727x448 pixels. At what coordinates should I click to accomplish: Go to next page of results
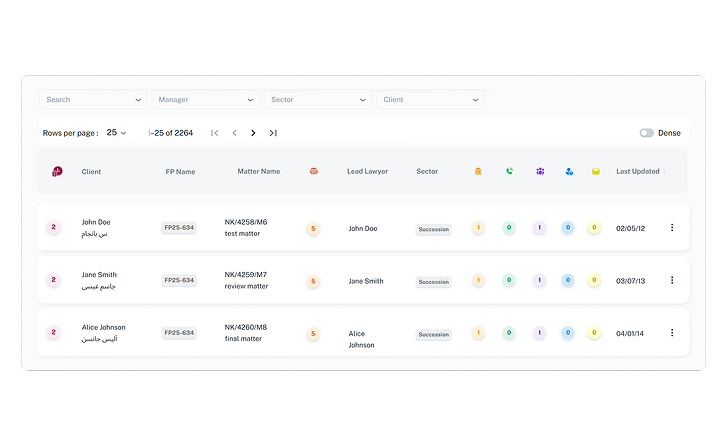253,133
